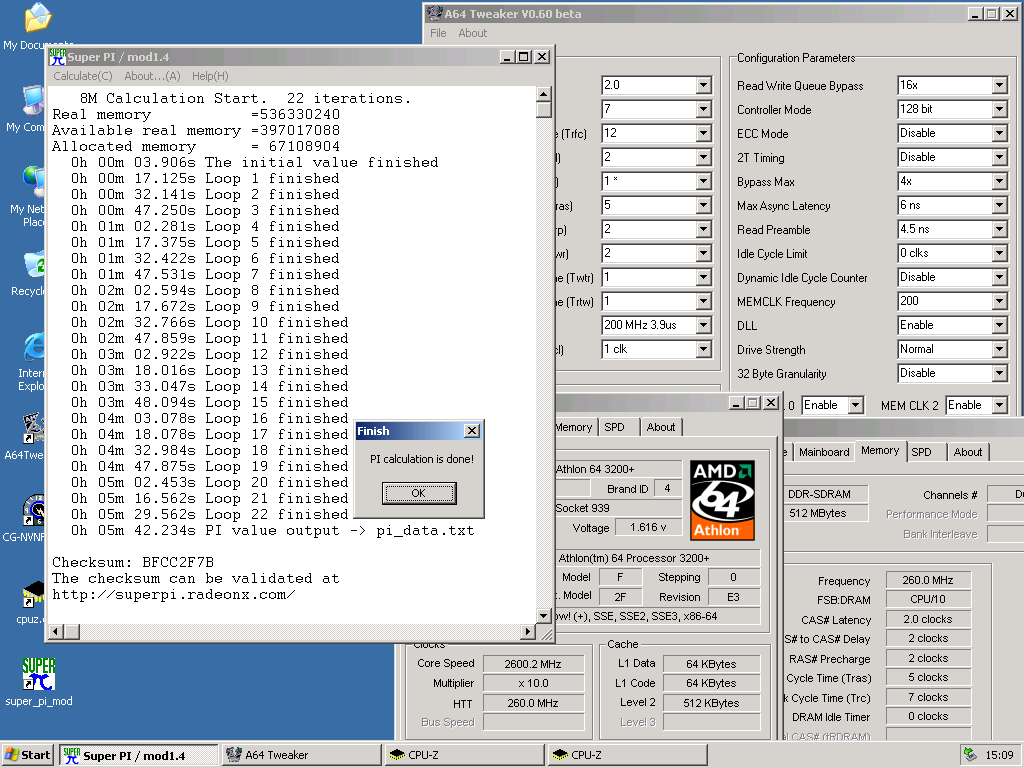Open the About menu in A64 Tweaker
The image size is (1024, 768).
click(x=472, y=33)
